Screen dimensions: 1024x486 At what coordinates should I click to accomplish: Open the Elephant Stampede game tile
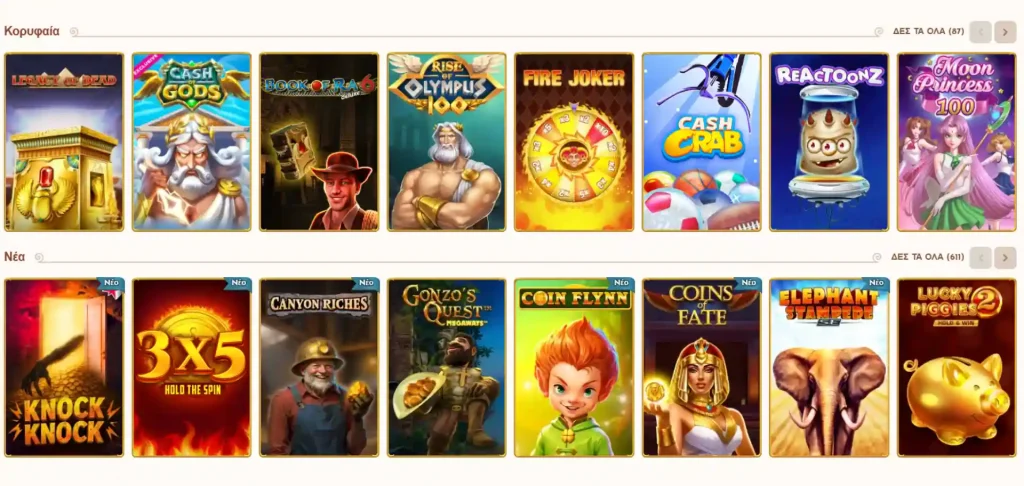pos(829,367)
